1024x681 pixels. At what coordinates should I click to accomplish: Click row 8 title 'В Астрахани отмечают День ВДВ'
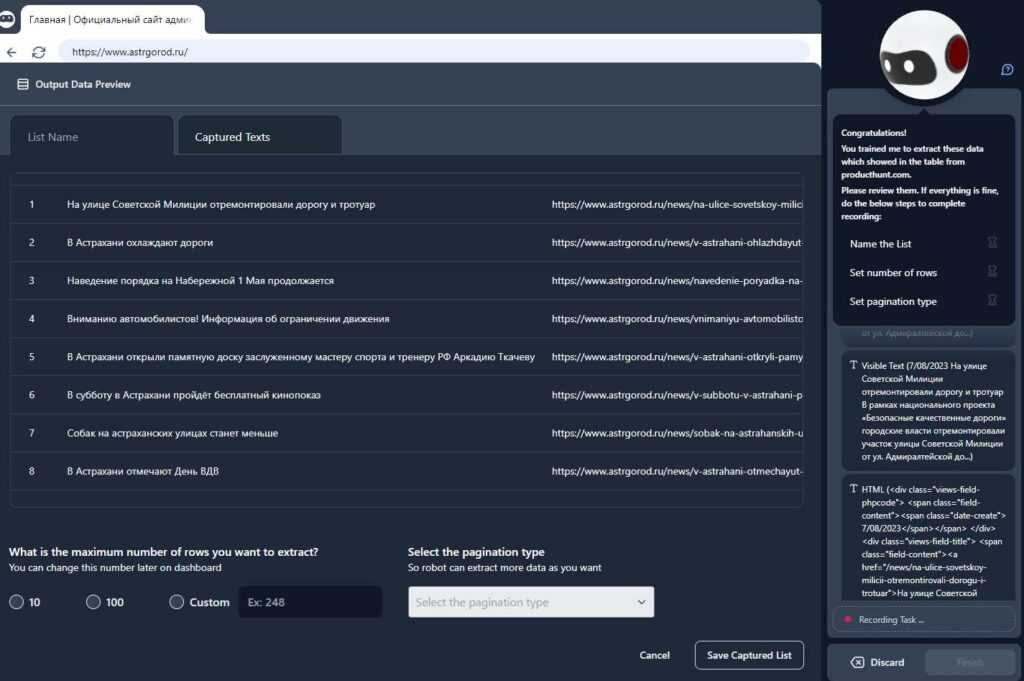point(142,471)
